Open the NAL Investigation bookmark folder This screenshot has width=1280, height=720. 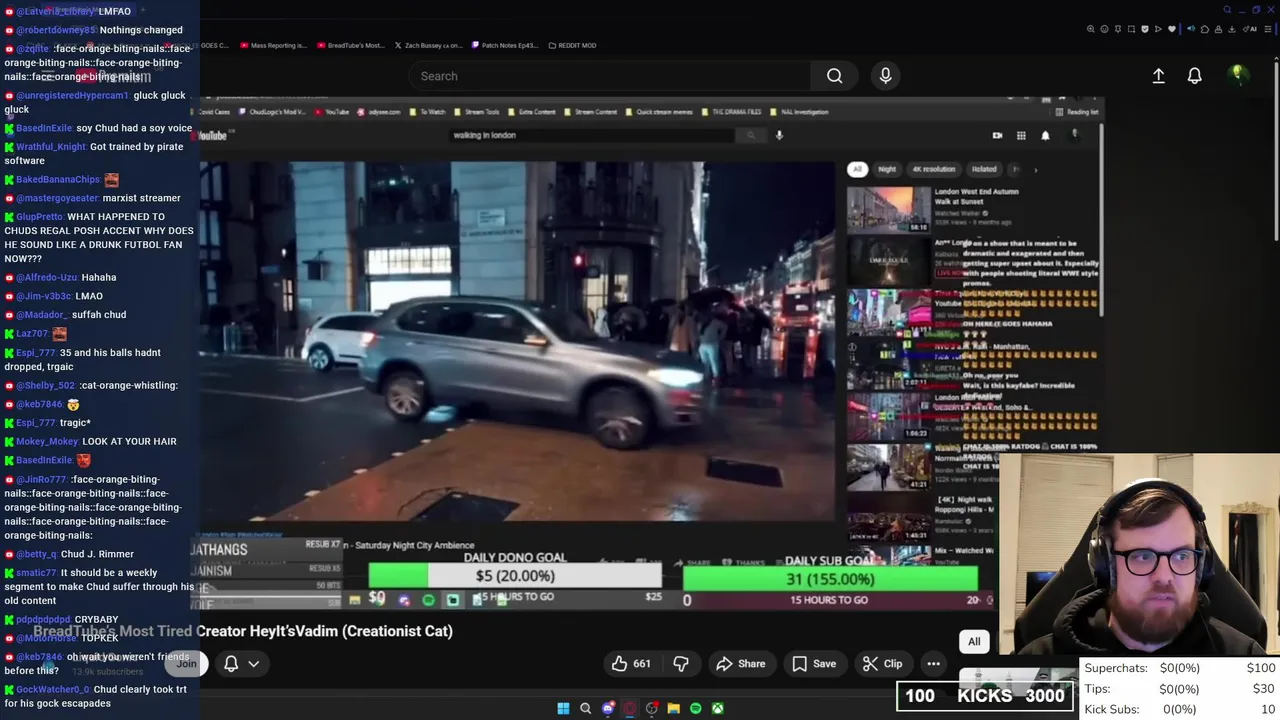point(799,112)
